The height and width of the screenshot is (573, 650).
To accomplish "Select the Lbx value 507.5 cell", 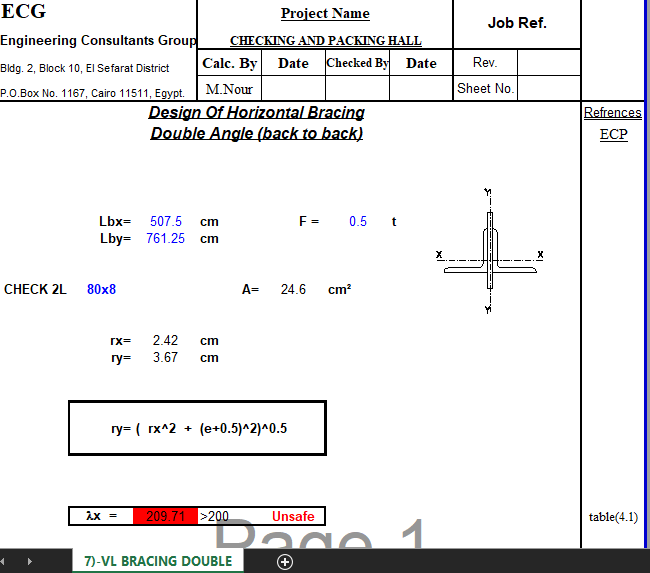I will point(165,221).
